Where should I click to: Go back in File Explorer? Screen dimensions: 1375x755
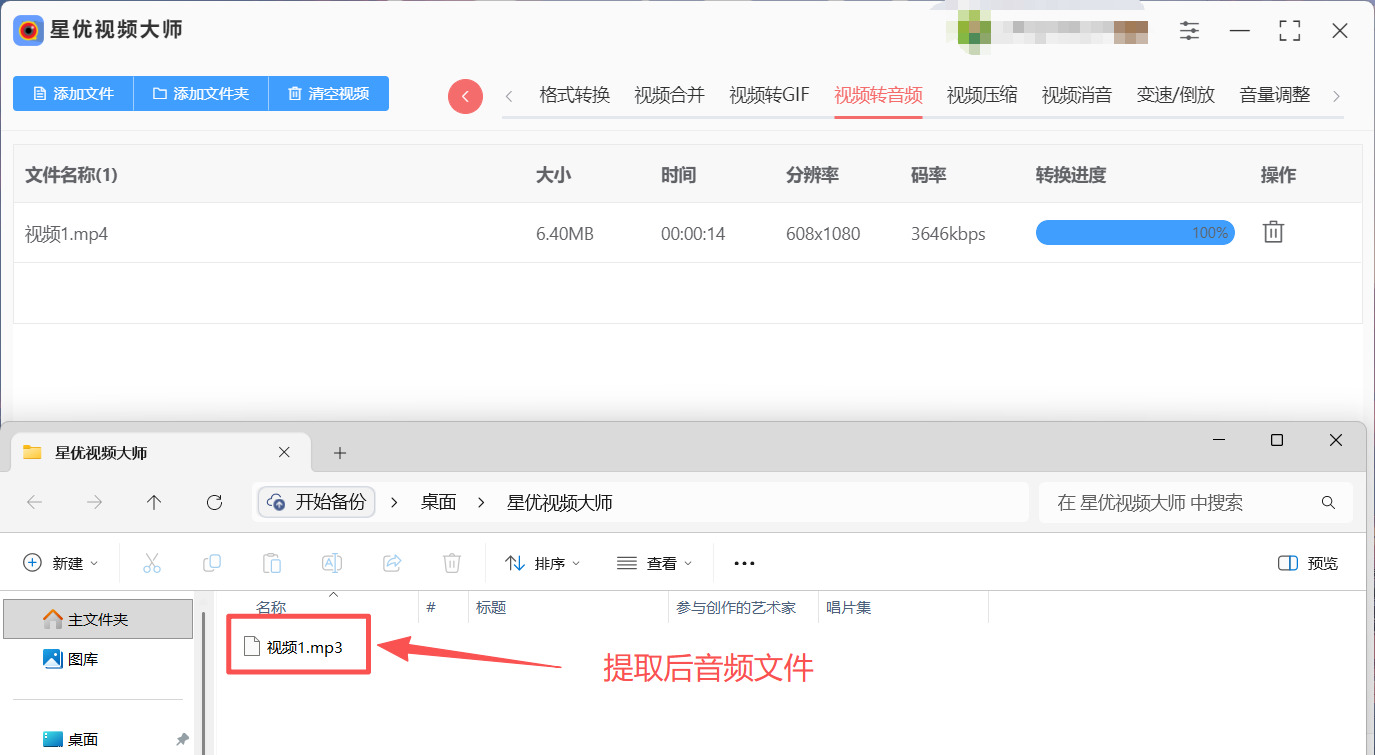click(x=35, y=502)
